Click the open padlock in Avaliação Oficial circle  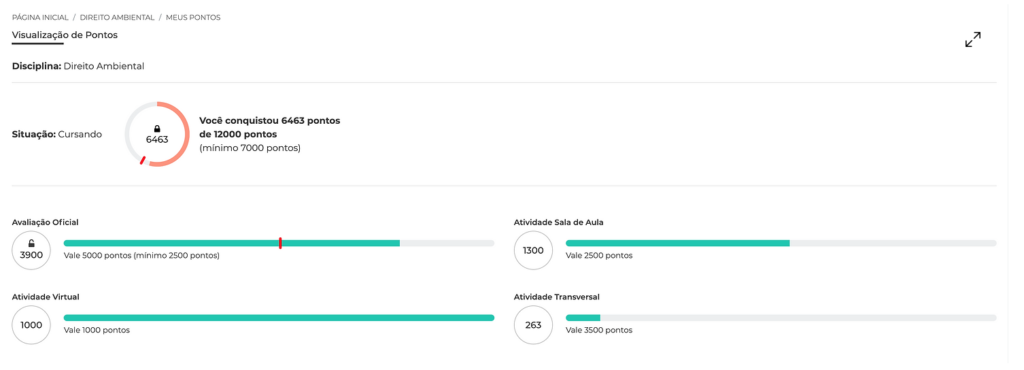31,243
